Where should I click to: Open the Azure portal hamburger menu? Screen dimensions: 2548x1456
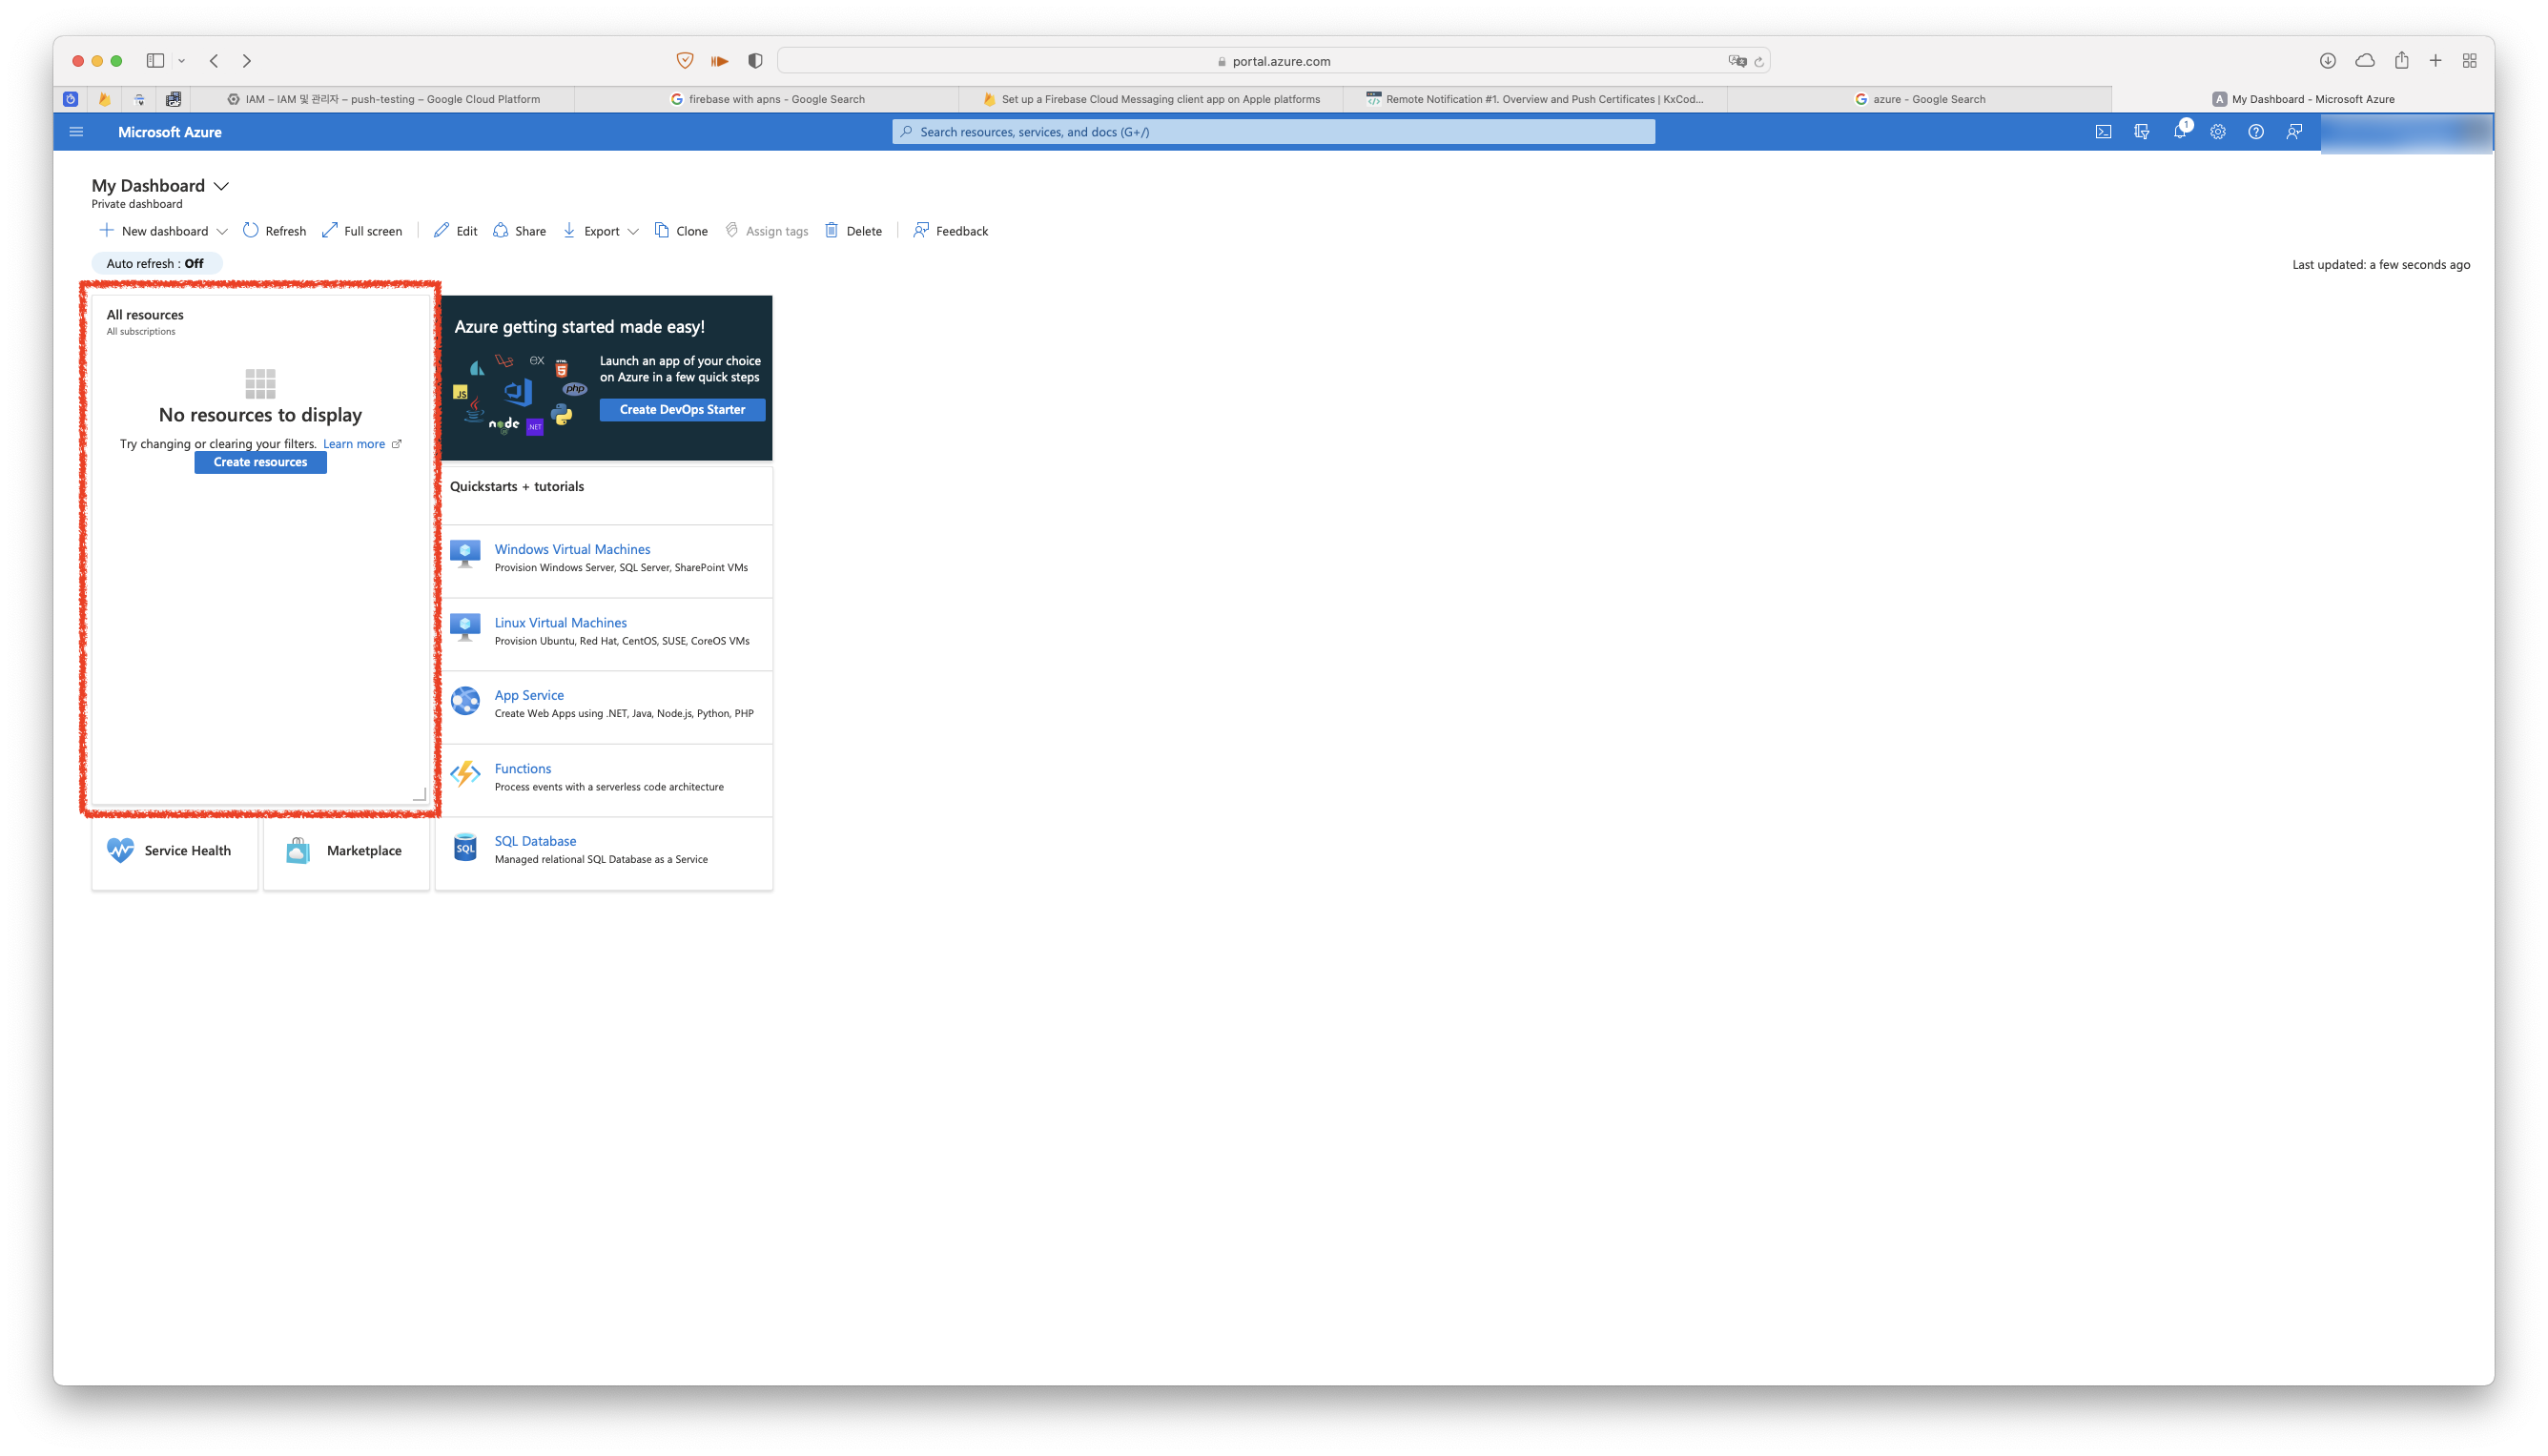pos(76,132)
